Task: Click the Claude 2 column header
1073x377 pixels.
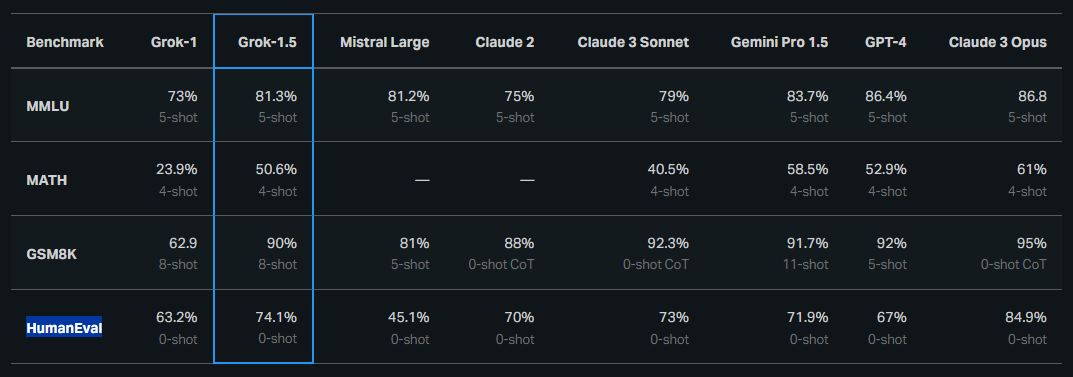Action: (x=505, y=42)
